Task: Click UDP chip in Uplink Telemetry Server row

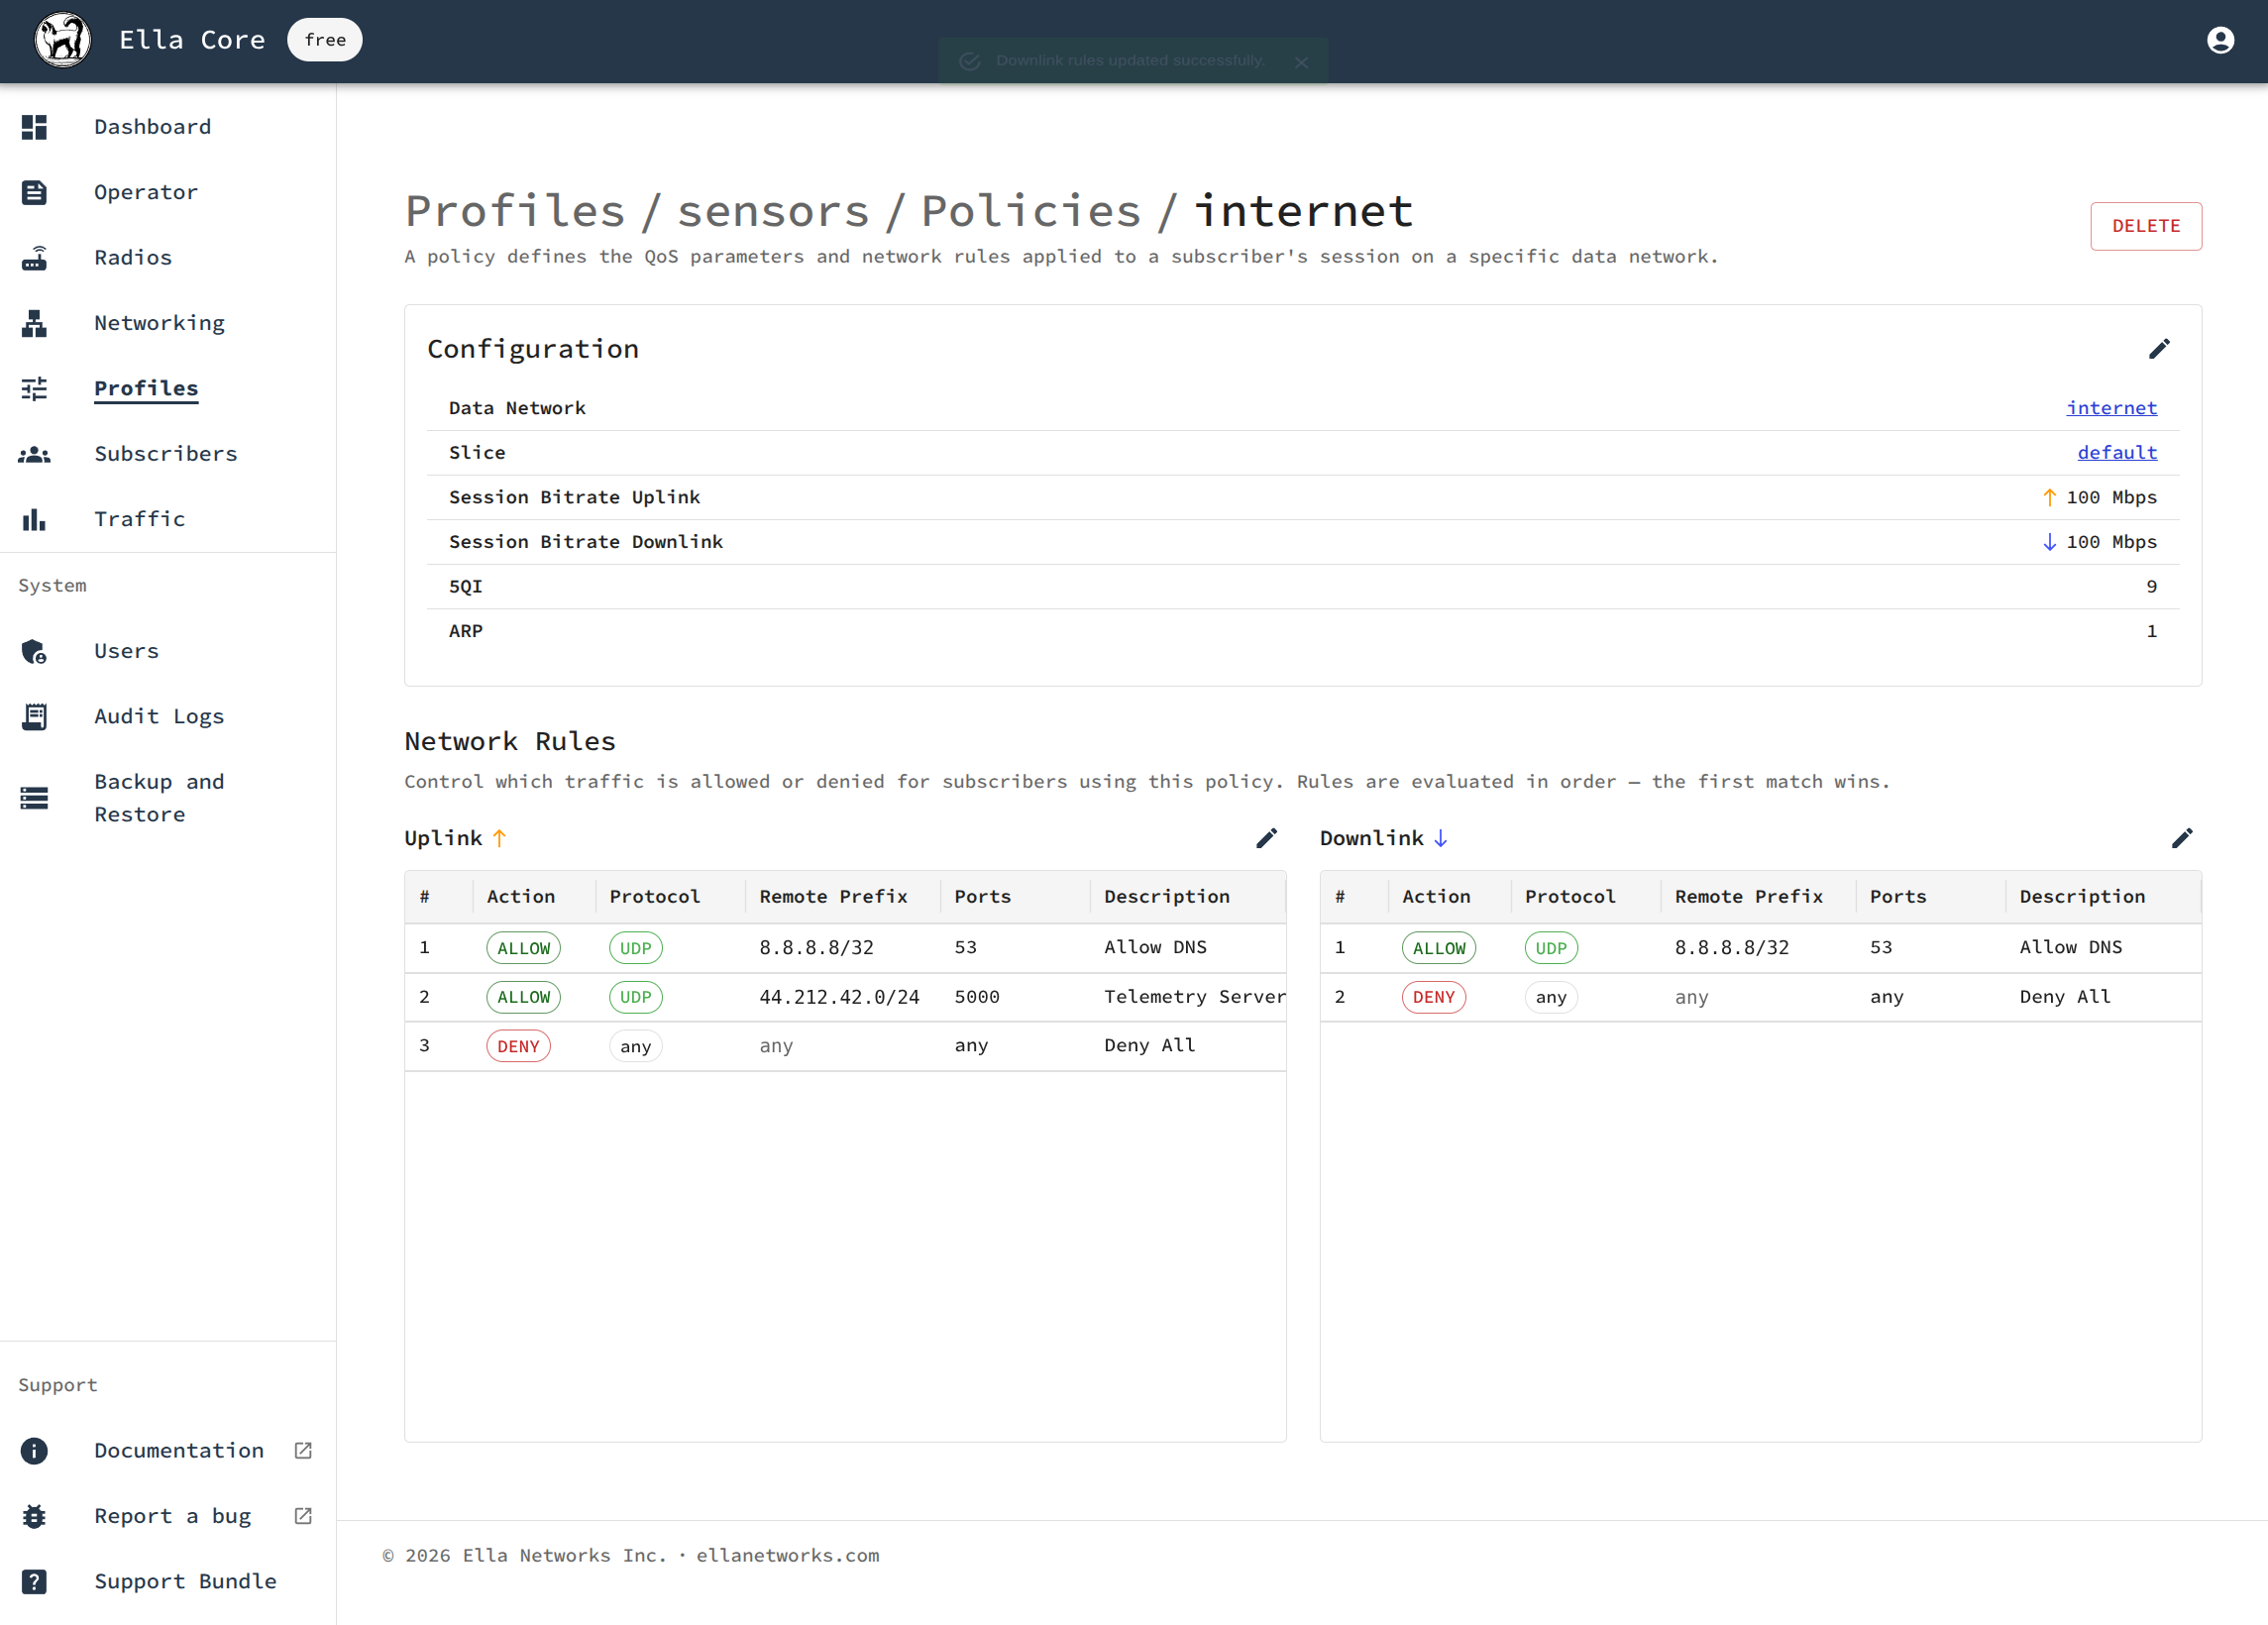Action: click(x=636, y=997)
